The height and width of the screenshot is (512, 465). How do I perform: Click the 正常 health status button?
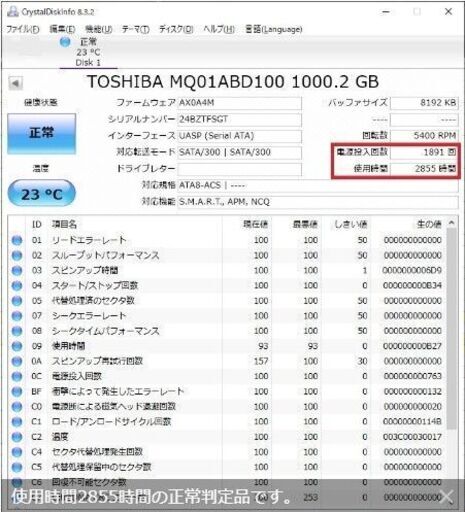[x=41, y=133]
